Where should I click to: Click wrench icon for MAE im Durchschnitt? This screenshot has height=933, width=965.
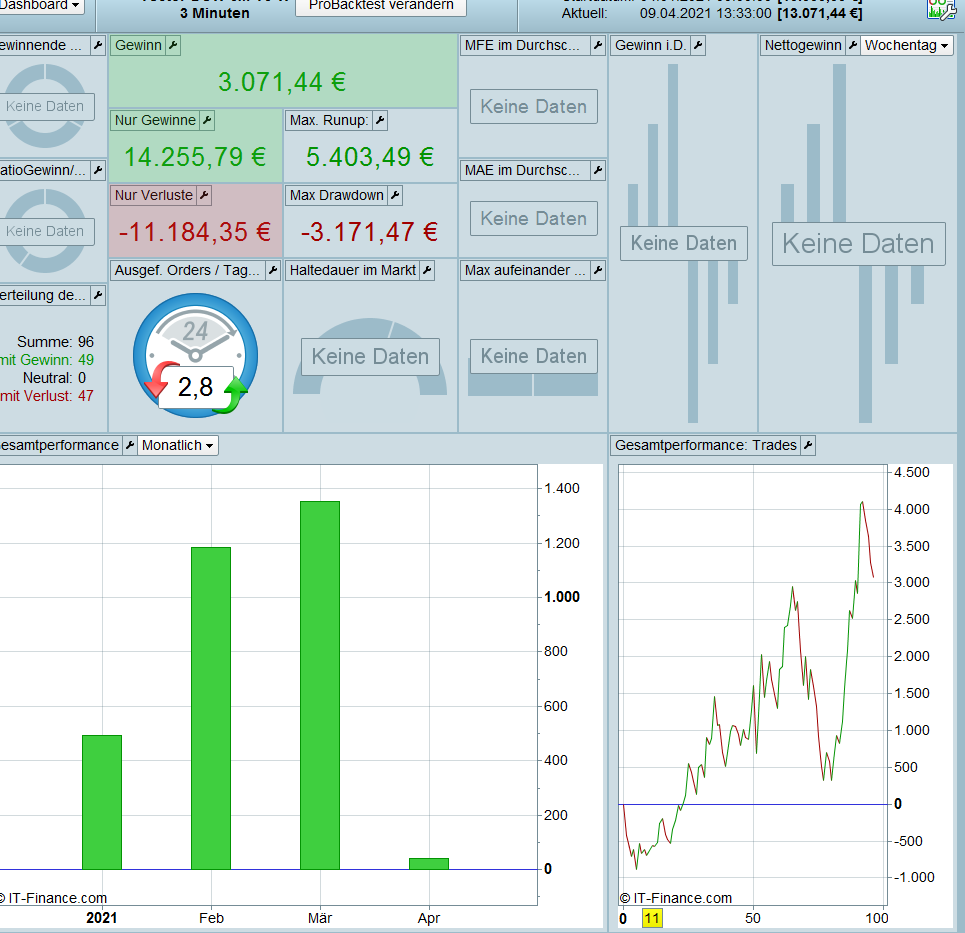point(598,170)
